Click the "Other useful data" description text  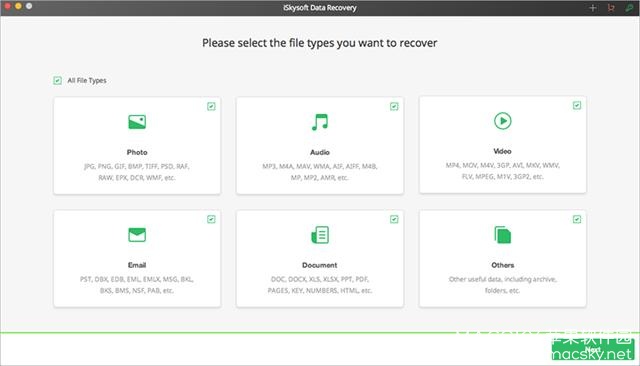coord(502,284)
